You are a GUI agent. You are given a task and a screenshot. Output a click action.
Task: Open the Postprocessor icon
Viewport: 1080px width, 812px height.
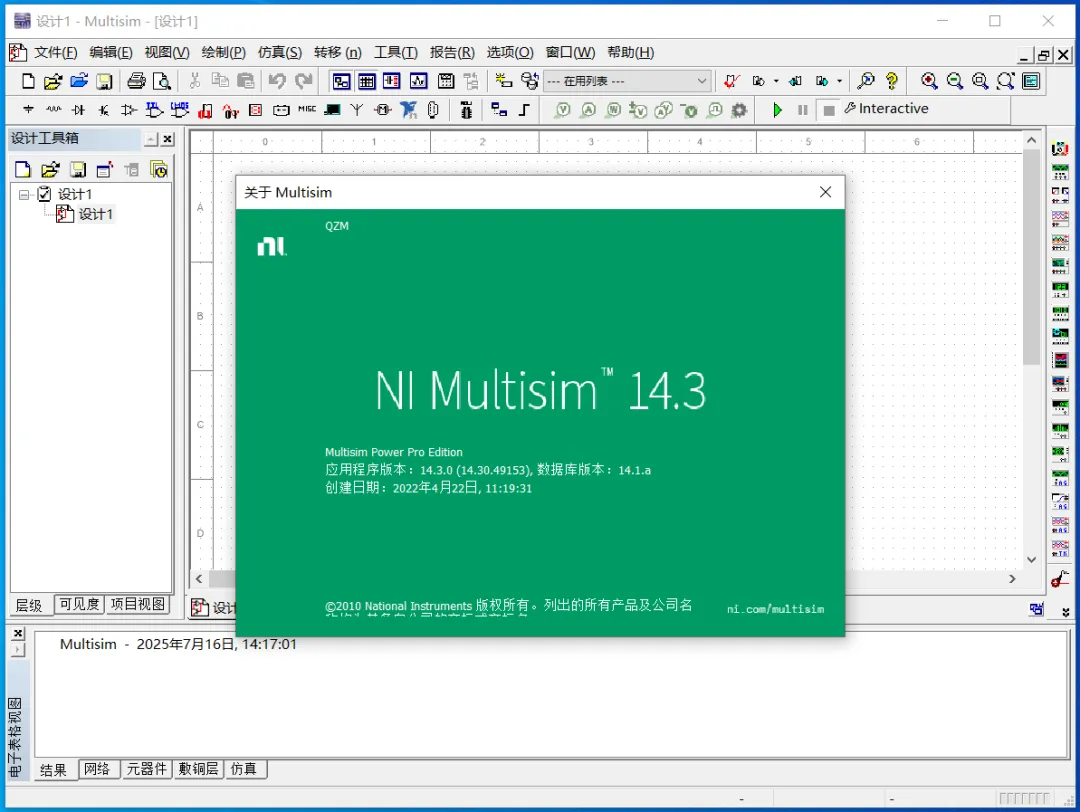coord(446,81)
